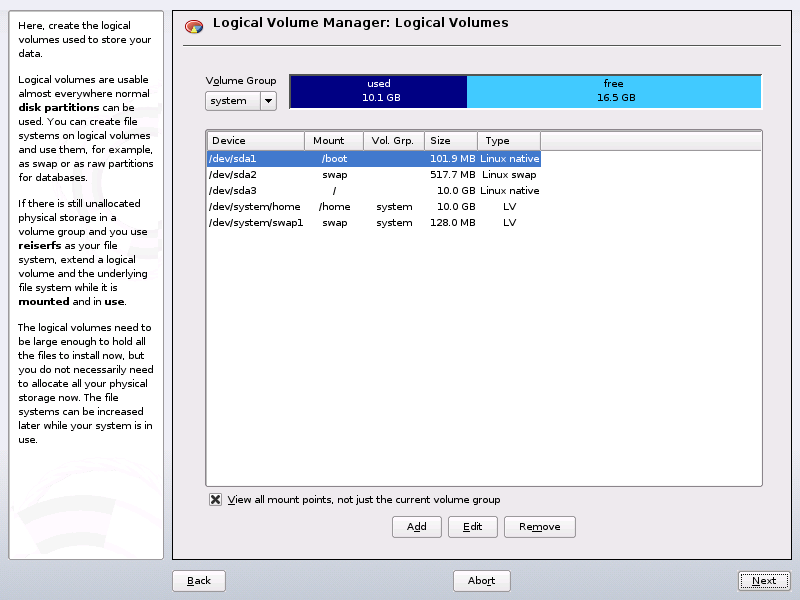Click the Volume Group label
The width and height of the screenshot is (800, 600).
tap(241, 81)
